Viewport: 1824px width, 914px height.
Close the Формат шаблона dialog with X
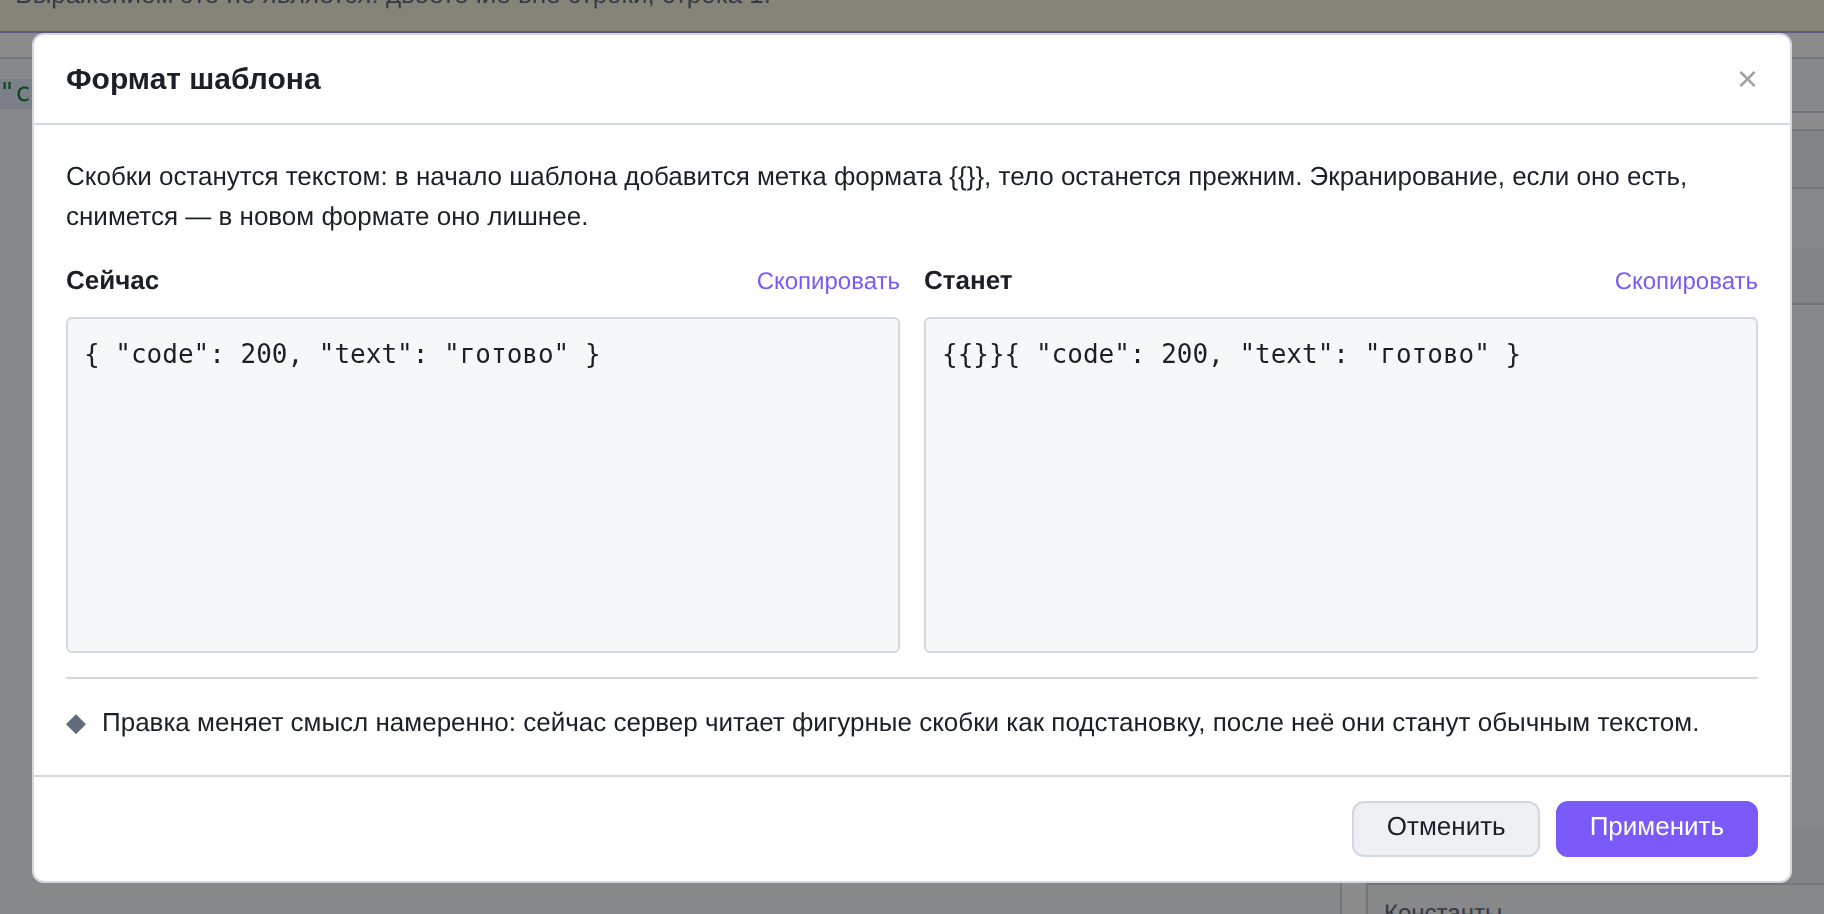pyautogui.click(x=1747, y=79)
